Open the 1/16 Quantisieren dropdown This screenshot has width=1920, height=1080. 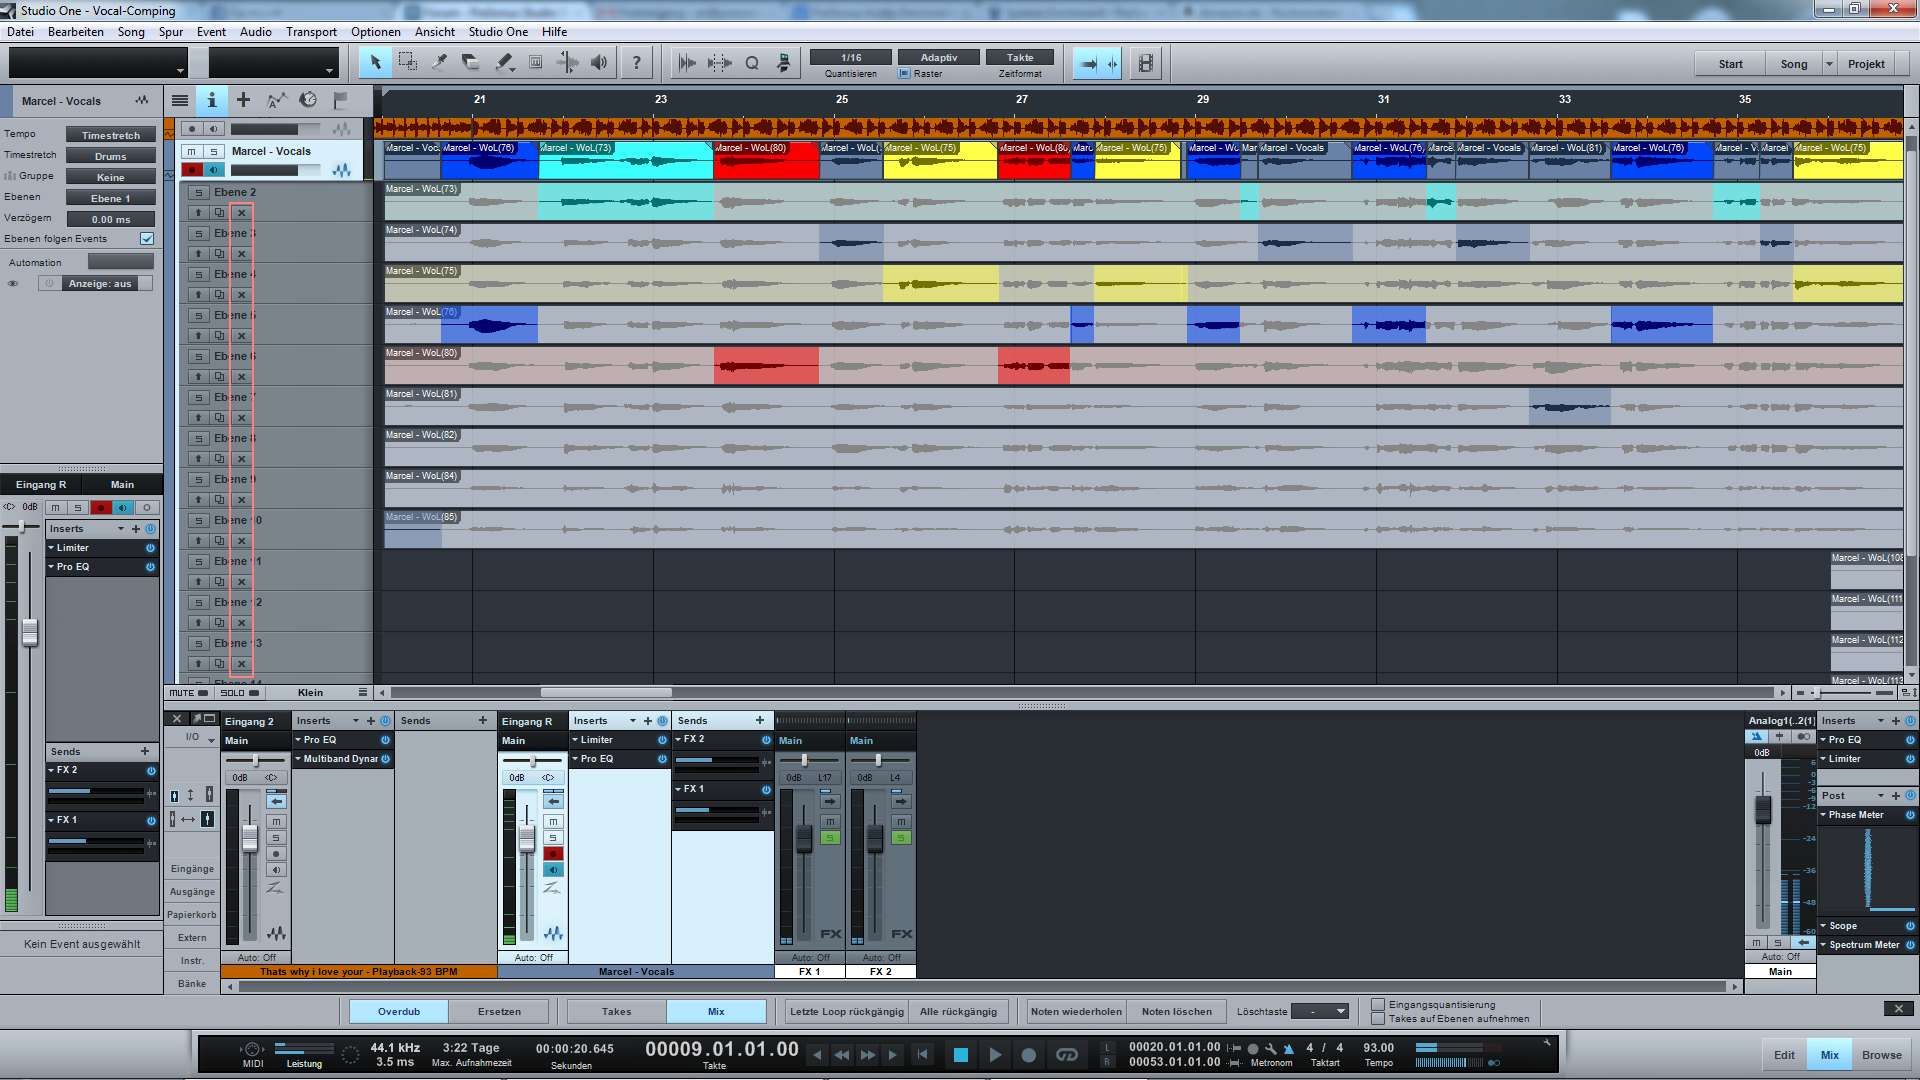(x=851, y=58)
